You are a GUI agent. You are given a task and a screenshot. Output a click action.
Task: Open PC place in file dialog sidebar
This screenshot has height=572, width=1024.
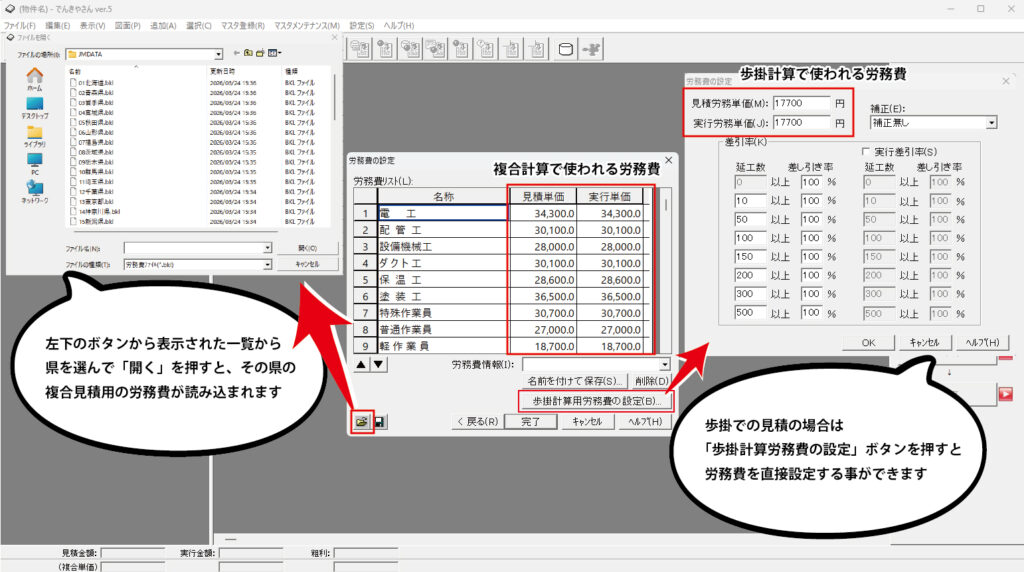coord(35,164)
